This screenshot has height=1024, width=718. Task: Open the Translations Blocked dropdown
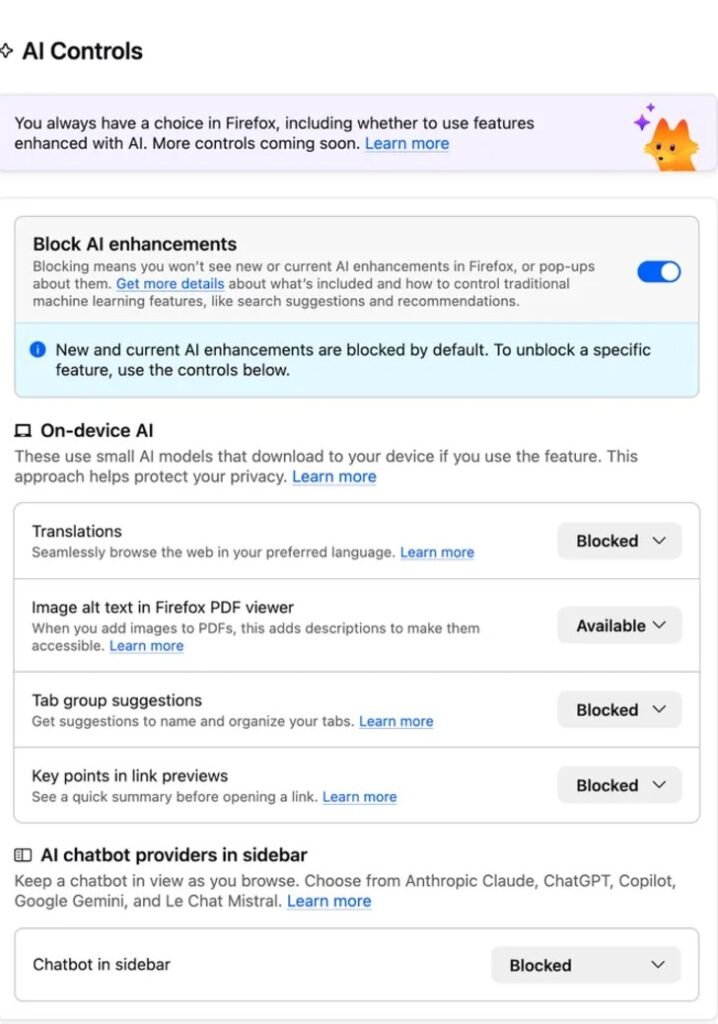tap(619, 541)
